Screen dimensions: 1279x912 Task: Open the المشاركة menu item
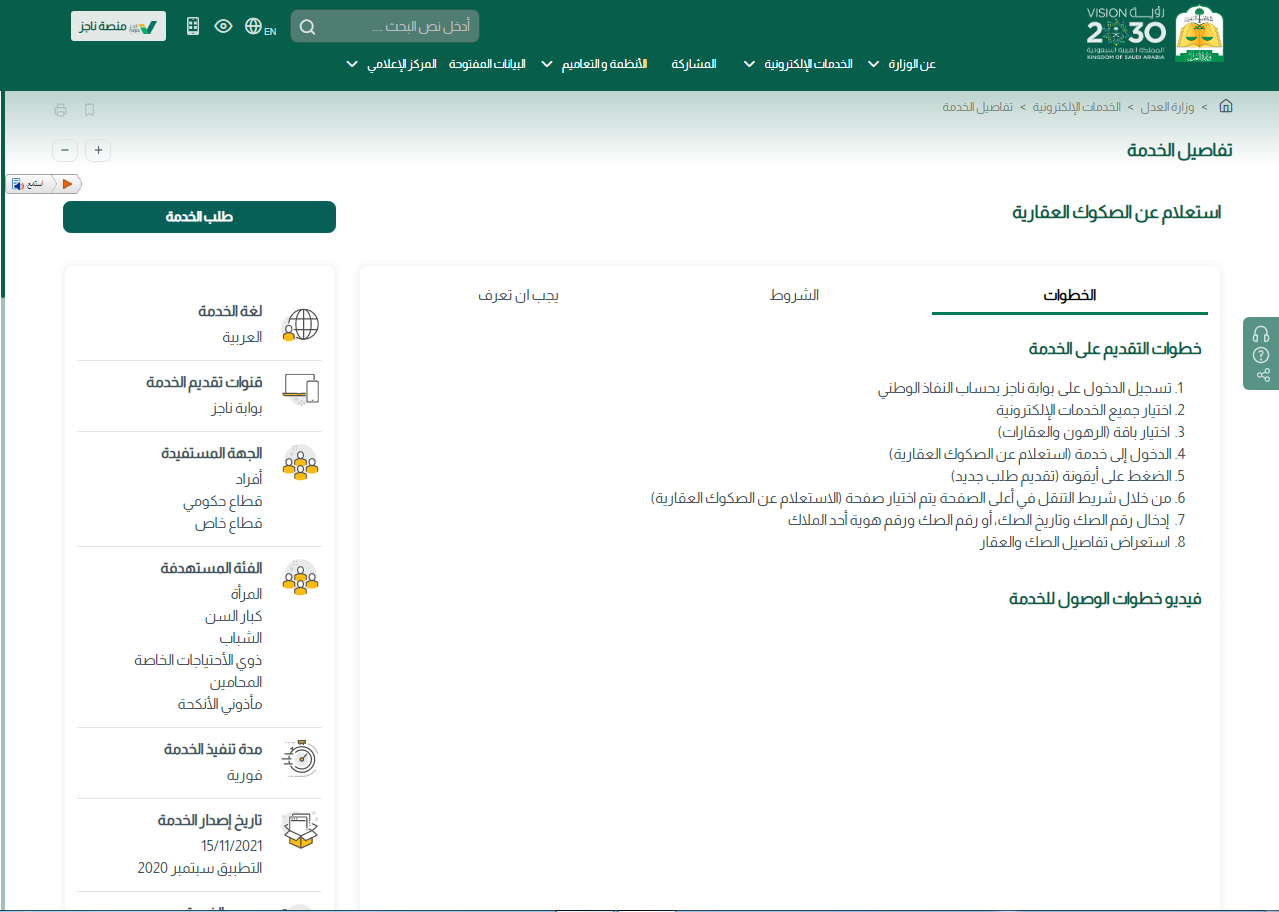click(x=695, y=64)
